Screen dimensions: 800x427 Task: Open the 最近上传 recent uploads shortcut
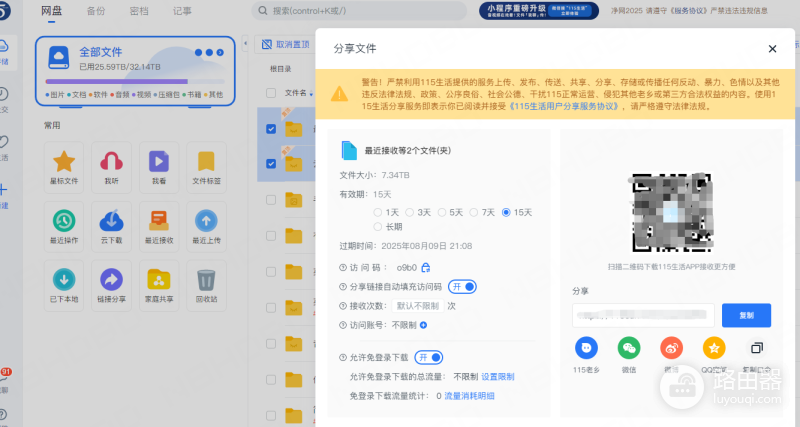point(206,227)
